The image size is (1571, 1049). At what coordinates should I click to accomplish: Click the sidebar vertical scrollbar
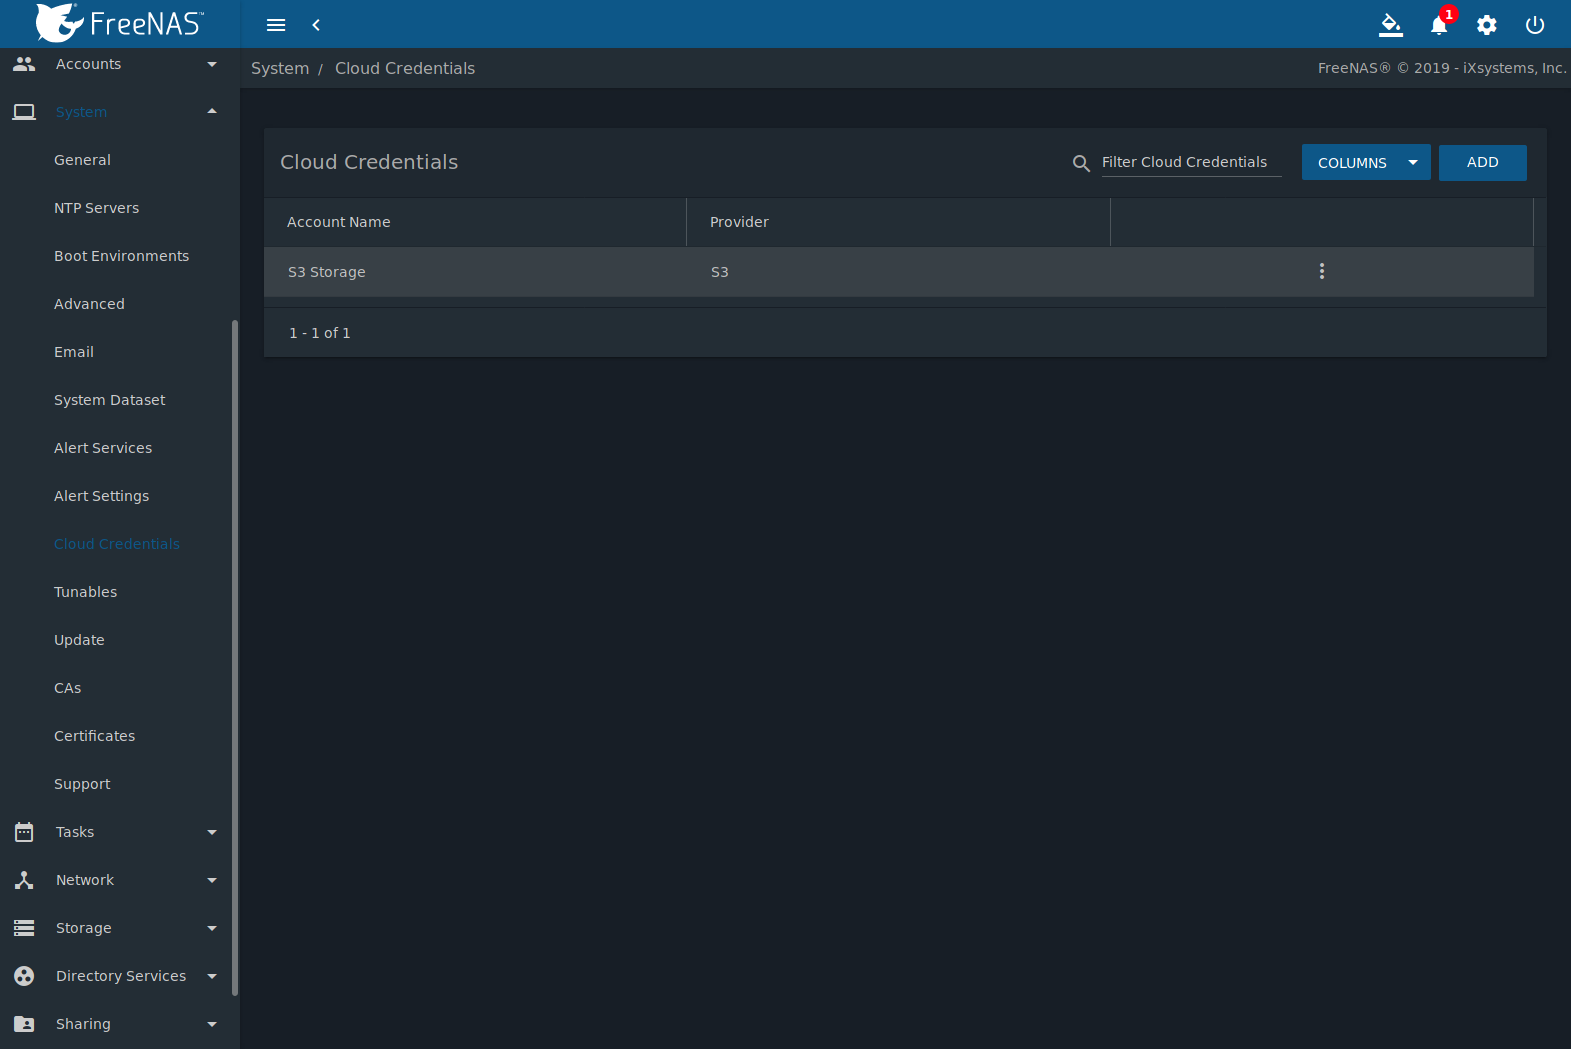pyautogui.click(x=235, y=658)
